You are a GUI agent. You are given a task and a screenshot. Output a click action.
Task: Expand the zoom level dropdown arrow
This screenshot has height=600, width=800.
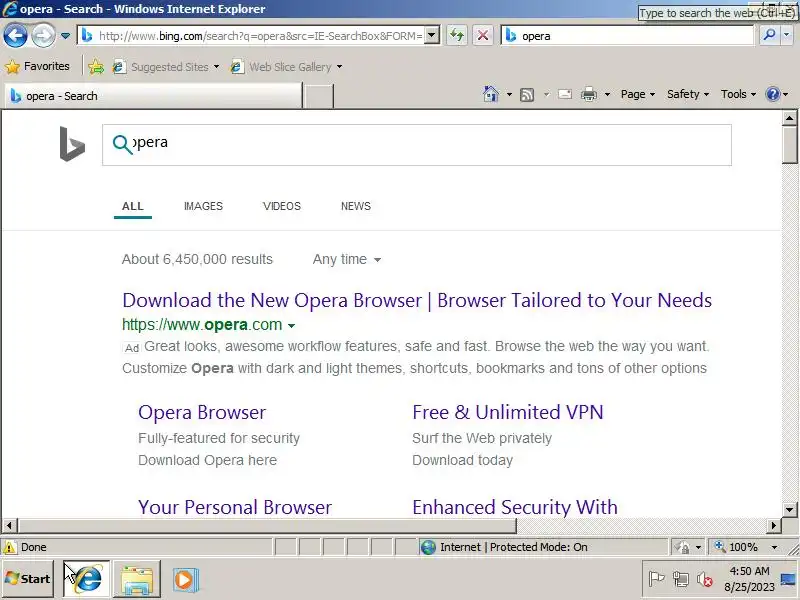point(774,547)
